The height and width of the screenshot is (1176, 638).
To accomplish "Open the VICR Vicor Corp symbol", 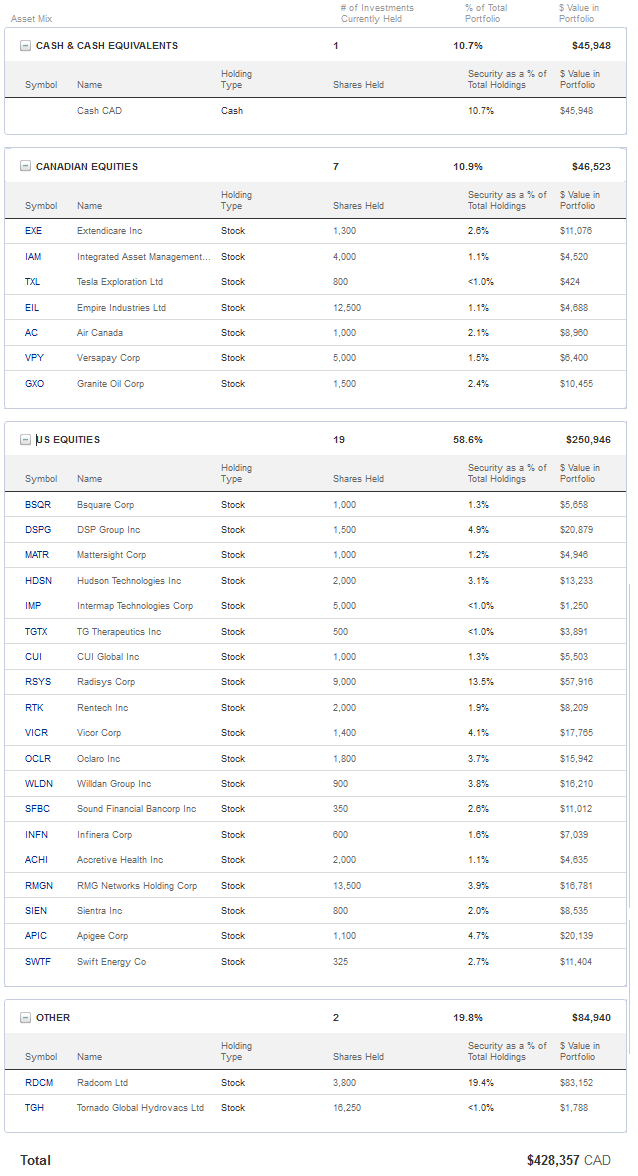I will 36,733.
